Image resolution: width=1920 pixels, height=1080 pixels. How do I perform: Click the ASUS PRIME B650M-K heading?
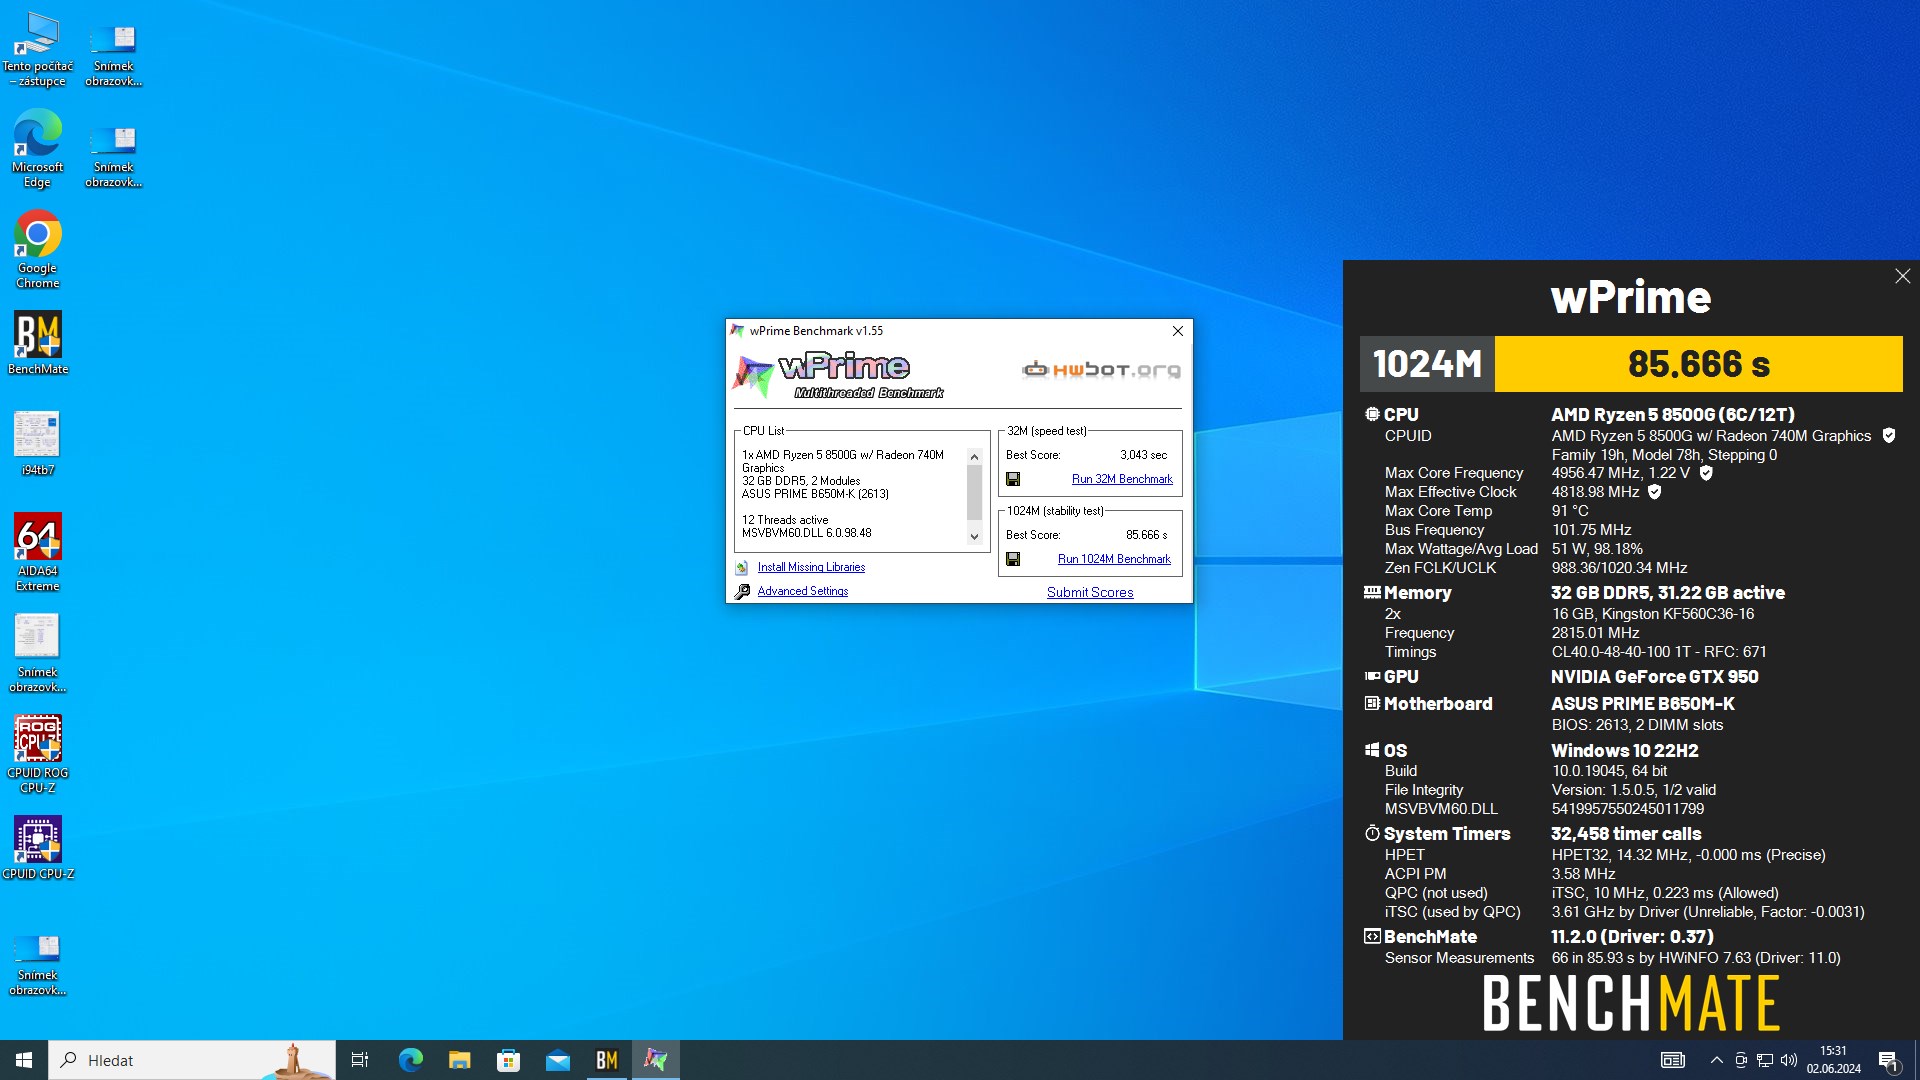click(1642, 704)
